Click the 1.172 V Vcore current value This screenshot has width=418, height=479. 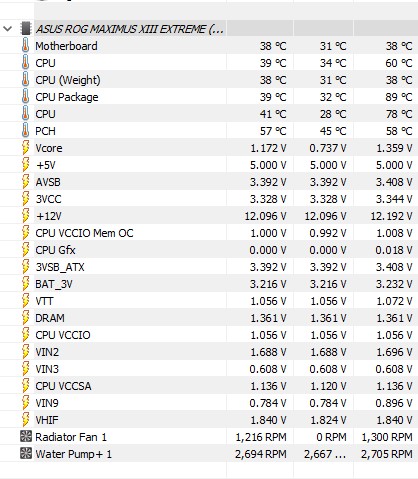(x=268, y=148)
